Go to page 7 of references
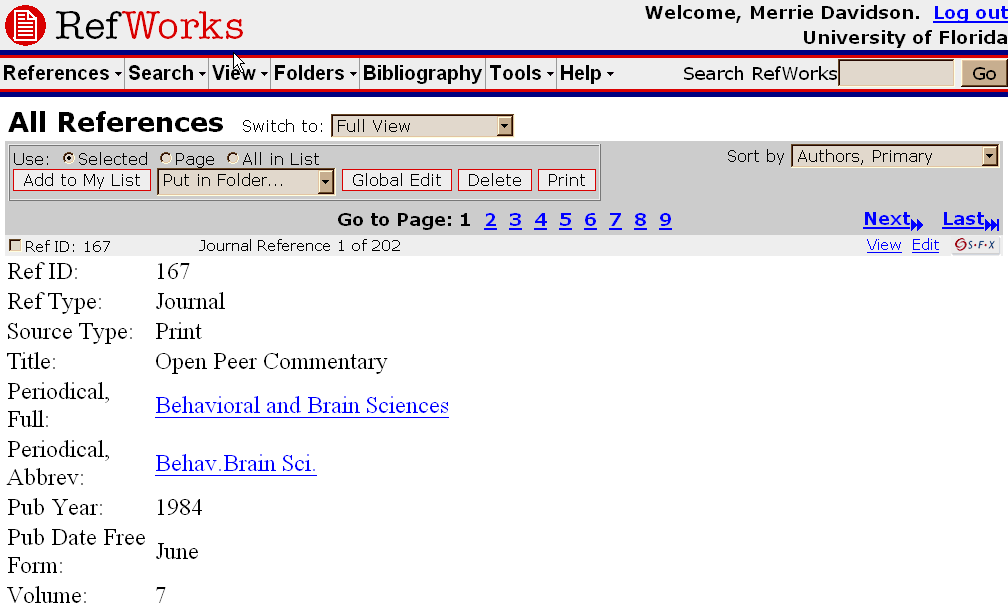The image size is (1008, 609). click(615, 221)
